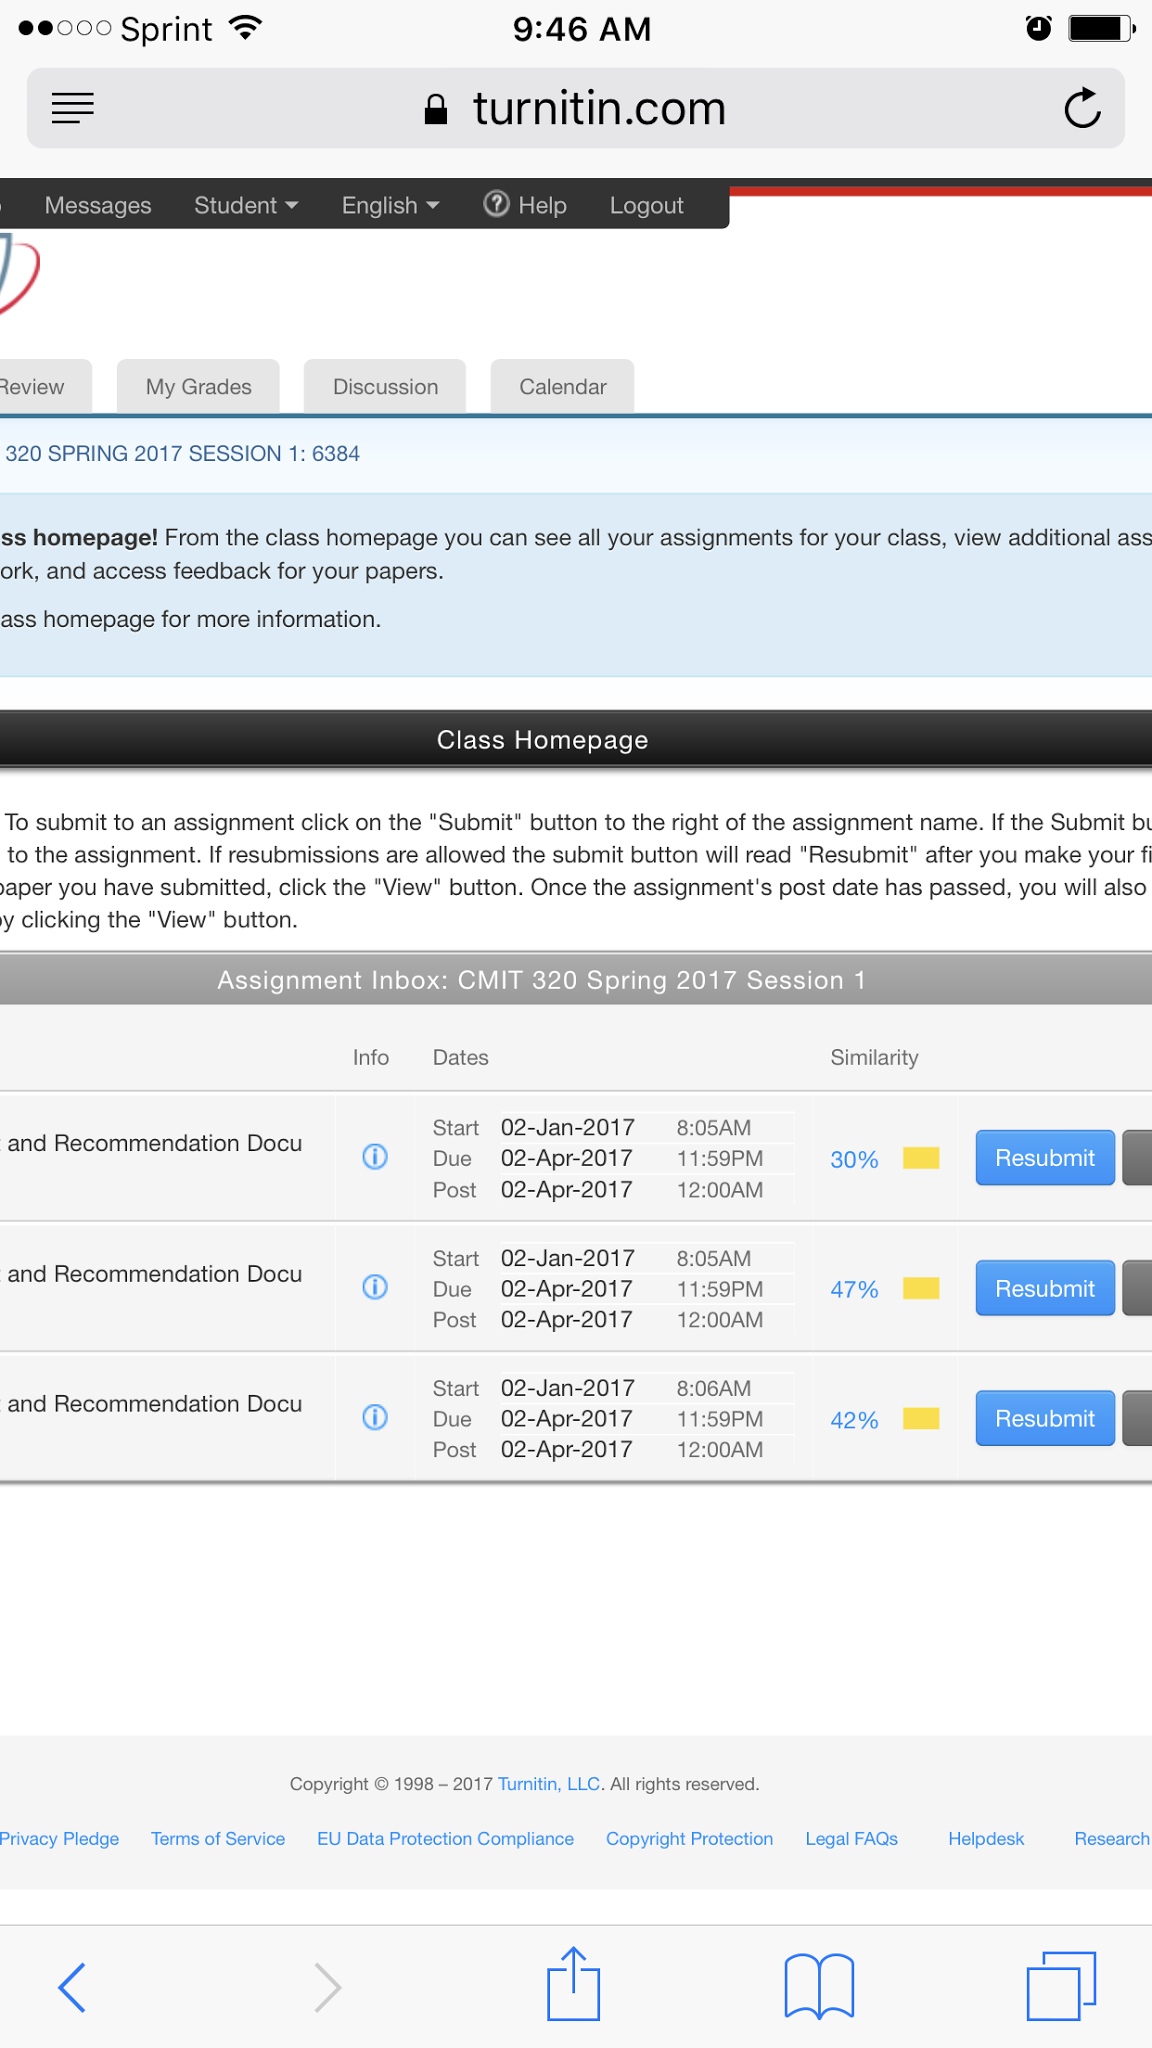Open the Research footer link
The height and width of the screenshot is (2048, 1152).
coord(1112,1839)
